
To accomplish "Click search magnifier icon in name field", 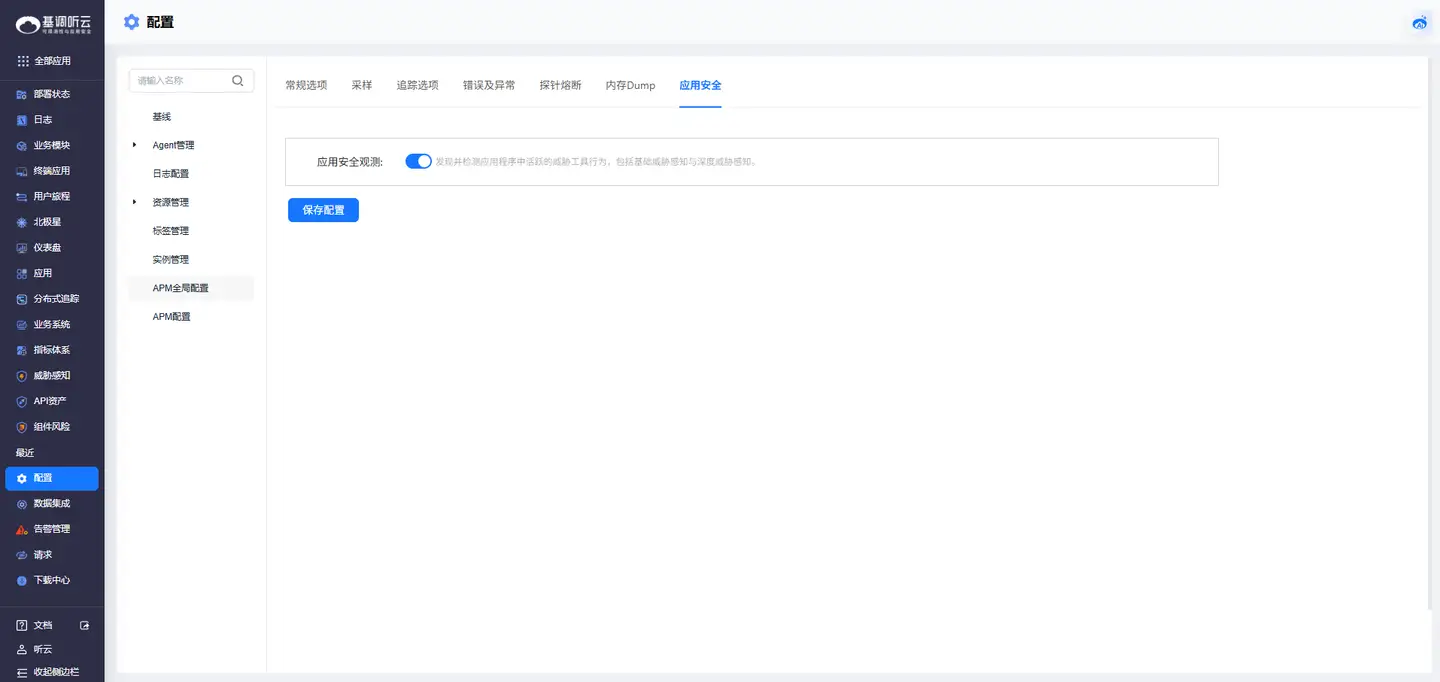I will click(238, 81).
